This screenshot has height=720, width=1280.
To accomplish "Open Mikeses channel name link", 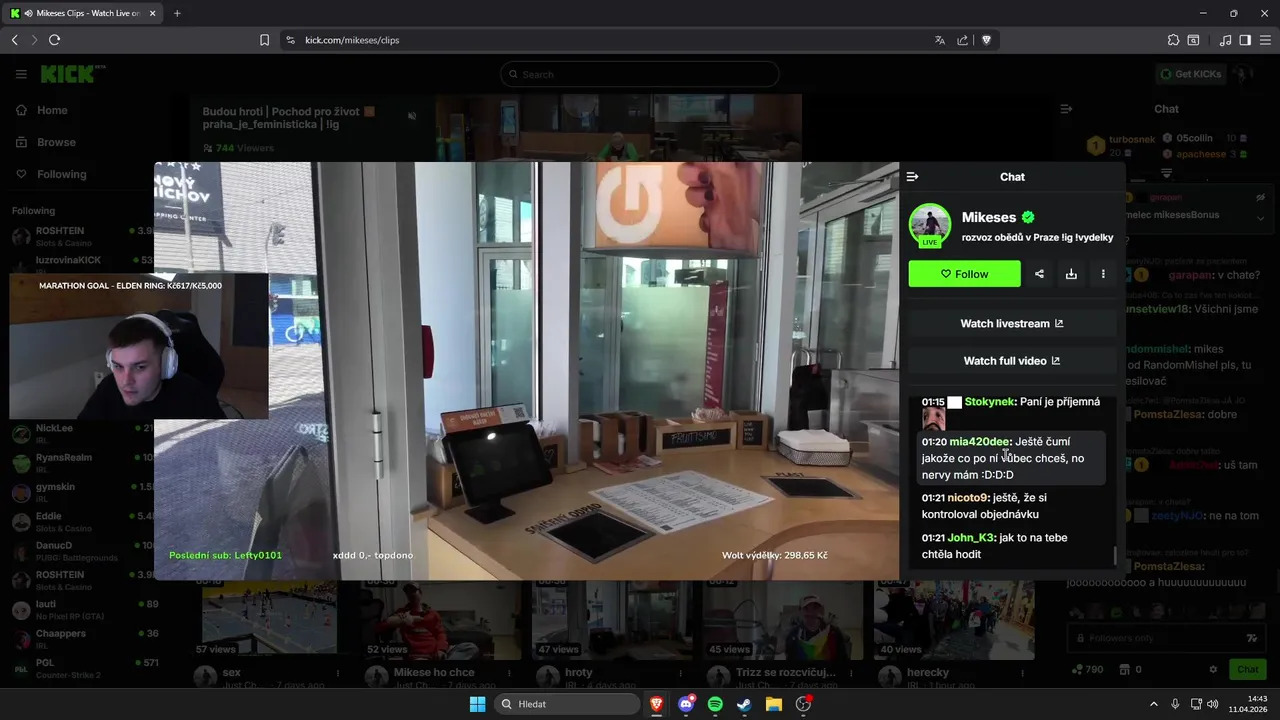I will tap(988, 217).
